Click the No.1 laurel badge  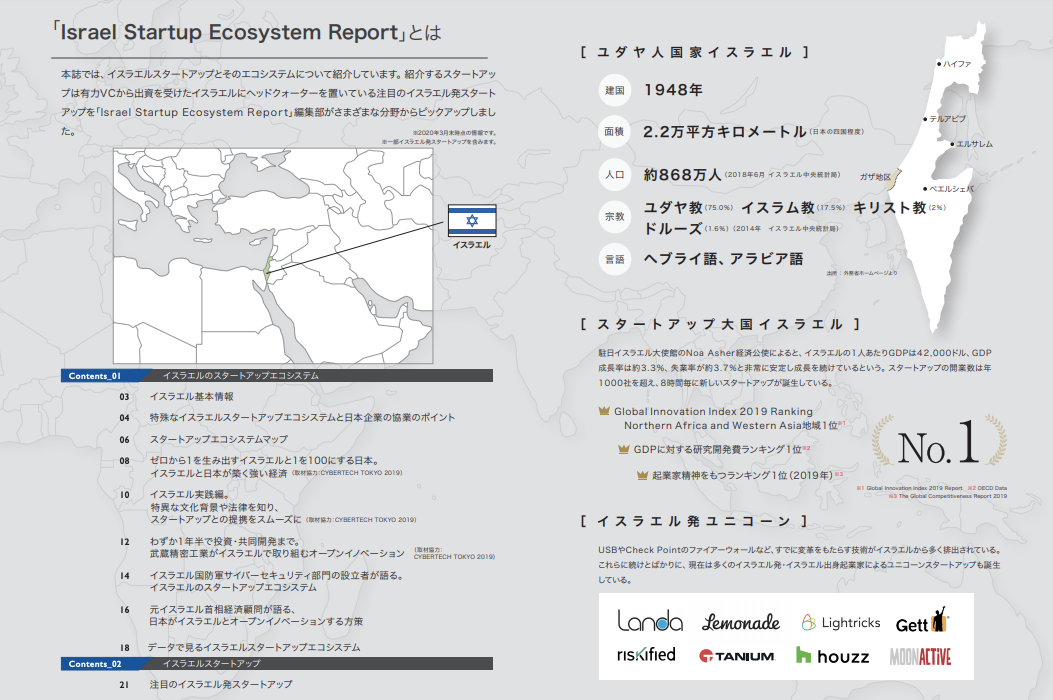(x=939, y=443)
